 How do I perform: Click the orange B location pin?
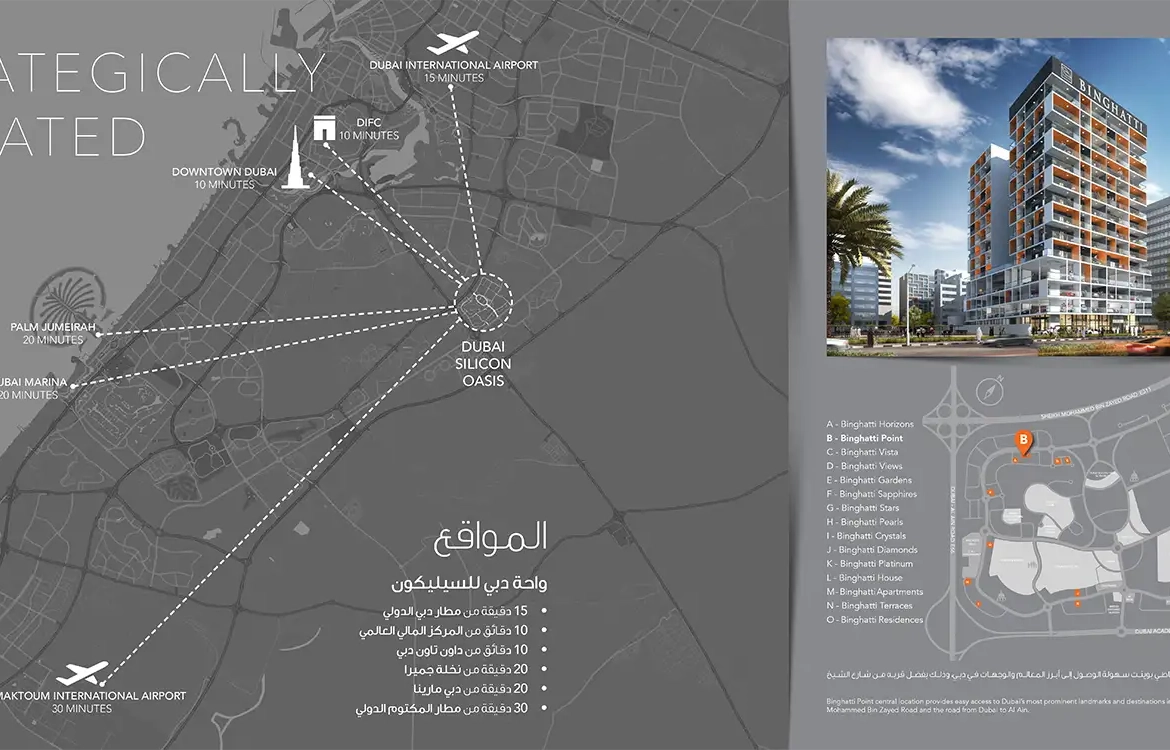(1023, 440)
